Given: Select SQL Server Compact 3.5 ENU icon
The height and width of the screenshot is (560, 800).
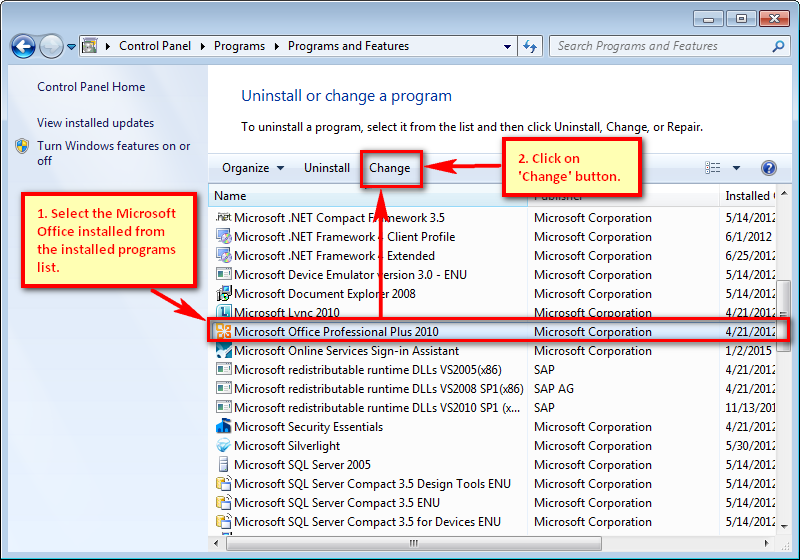Looking at the screenshot, I should (x=223, y=502).
